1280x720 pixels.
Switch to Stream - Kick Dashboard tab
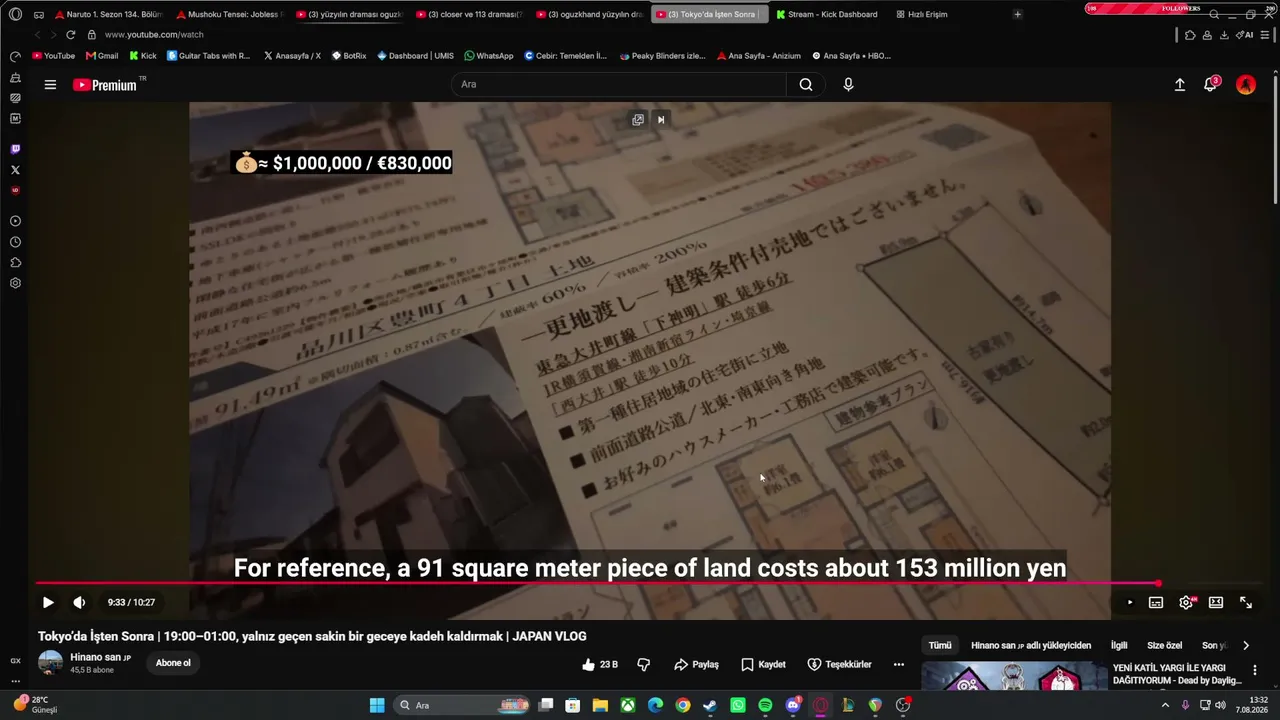click(x=827, y=14)
